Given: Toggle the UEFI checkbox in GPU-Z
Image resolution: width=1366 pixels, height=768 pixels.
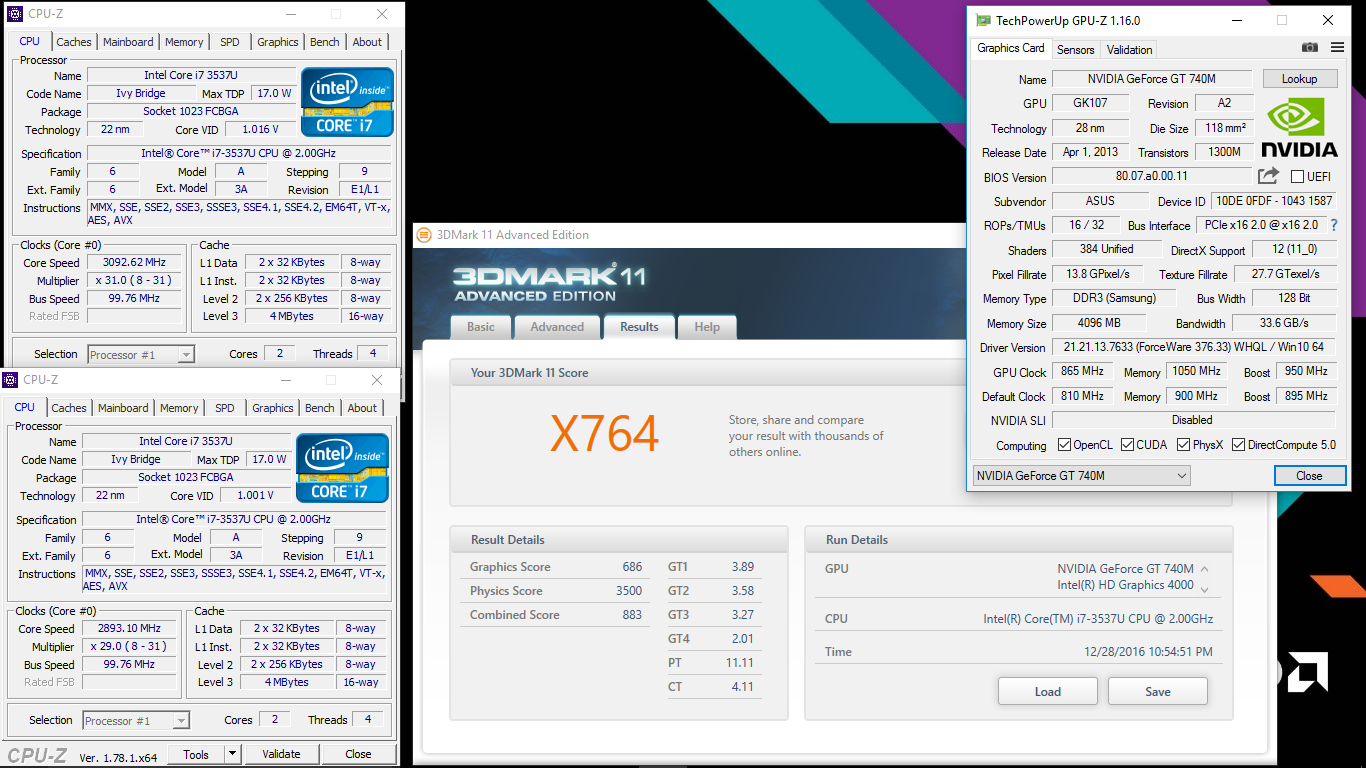Looking at the screenshot, I should 1297,177.
